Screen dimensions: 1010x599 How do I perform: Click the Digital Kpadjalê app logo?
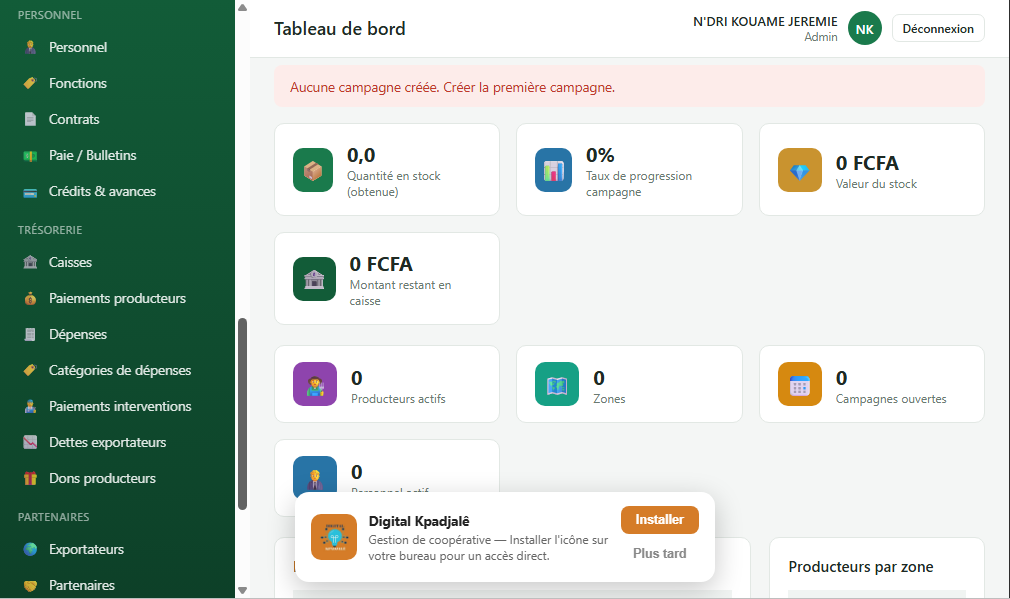[x=334, y=537]
